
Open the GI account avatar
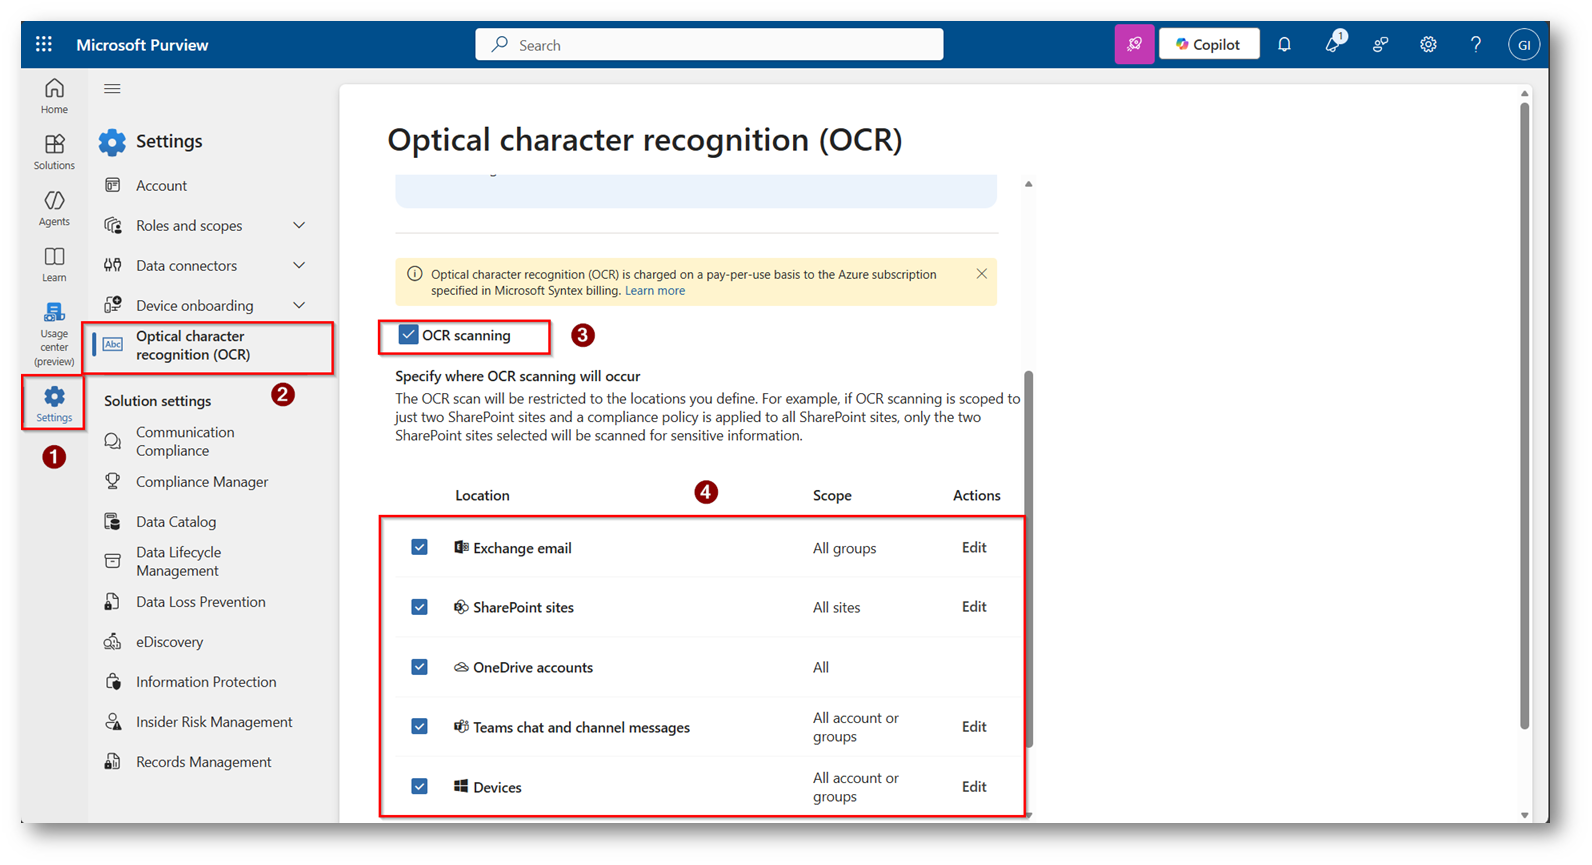point(1523,45)
